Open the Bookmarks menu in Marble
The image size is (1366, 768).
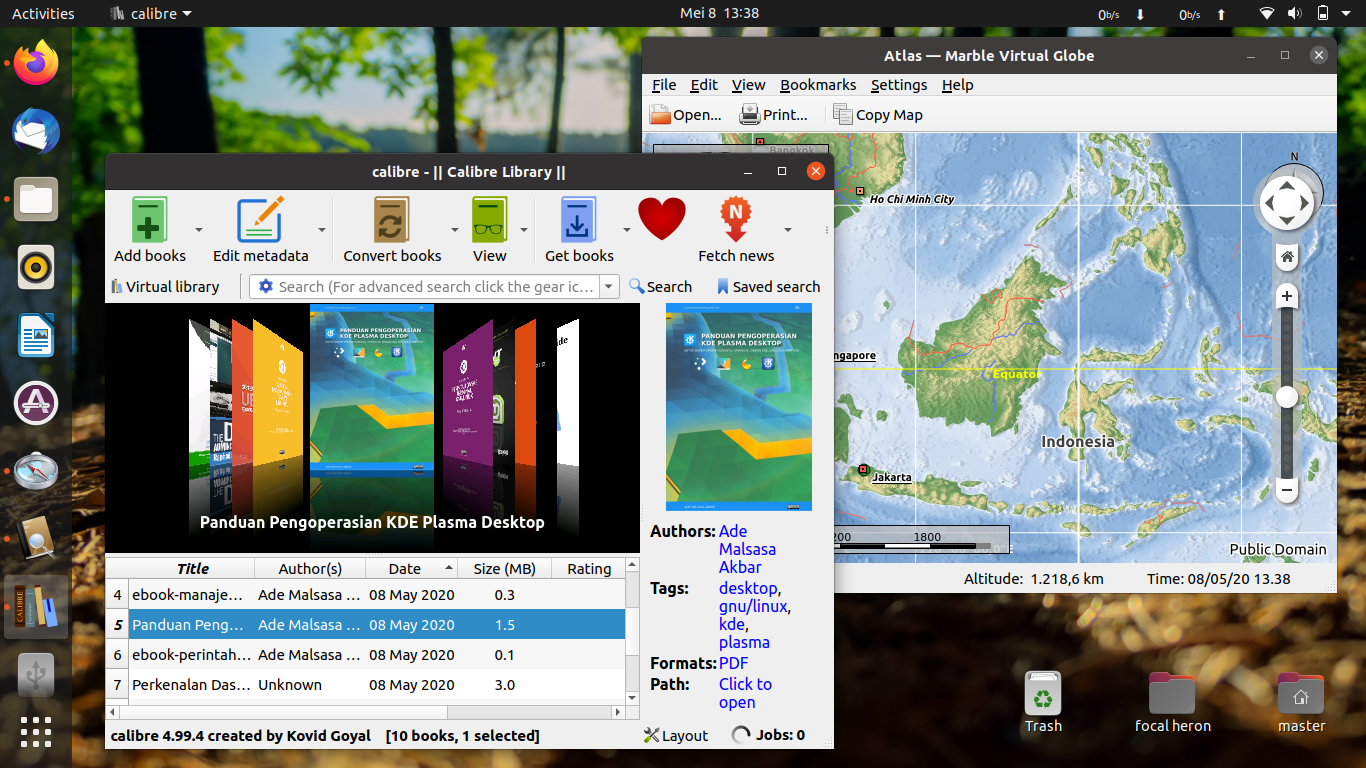coord(818,85)
